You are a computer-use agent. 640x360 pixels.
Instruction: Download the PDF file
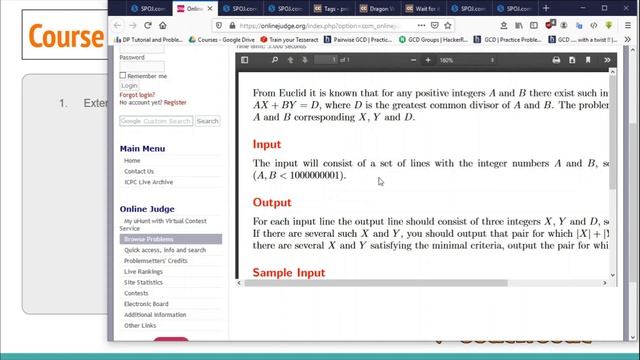click(x=572, y=60)
